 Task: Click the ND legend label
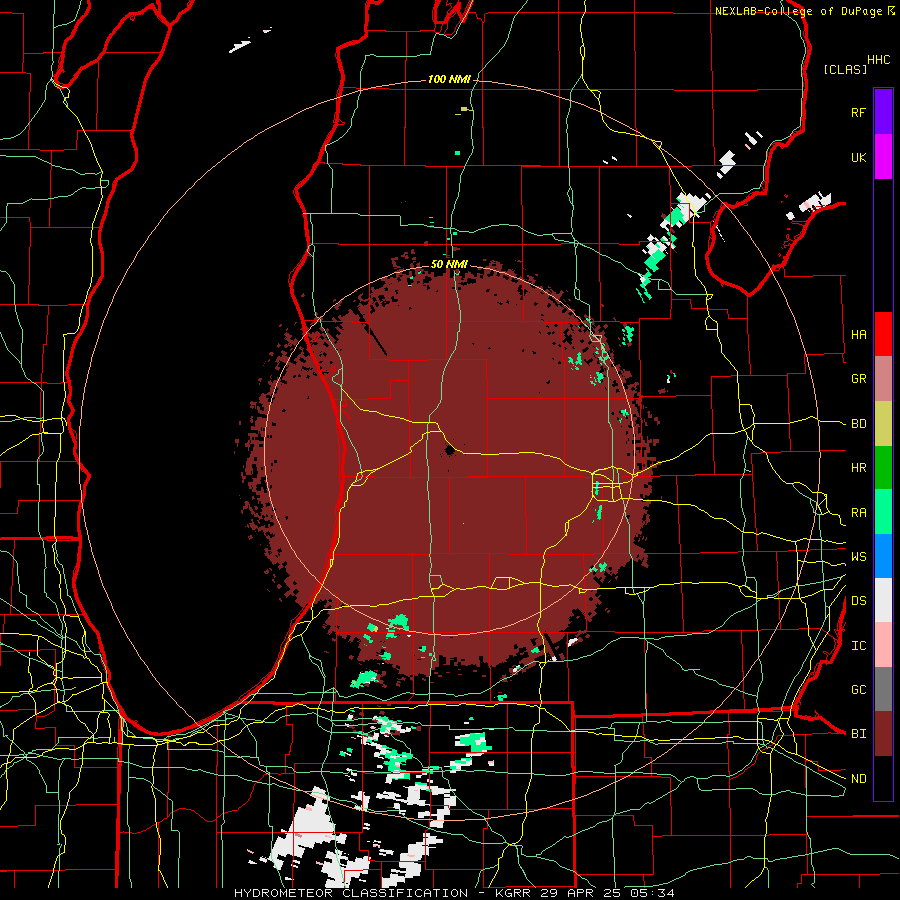pos(858,779)
